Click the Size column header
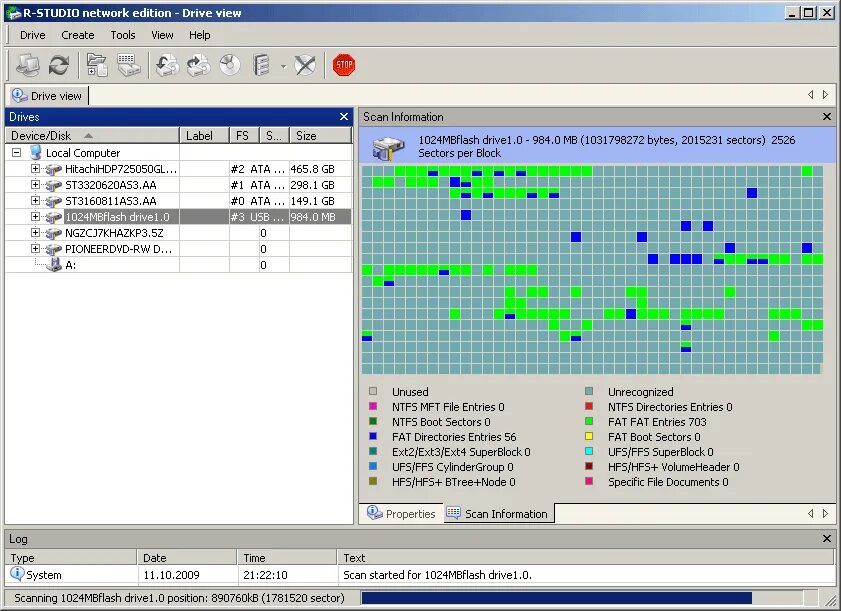 pyautogui.click(x=321, y=136)
